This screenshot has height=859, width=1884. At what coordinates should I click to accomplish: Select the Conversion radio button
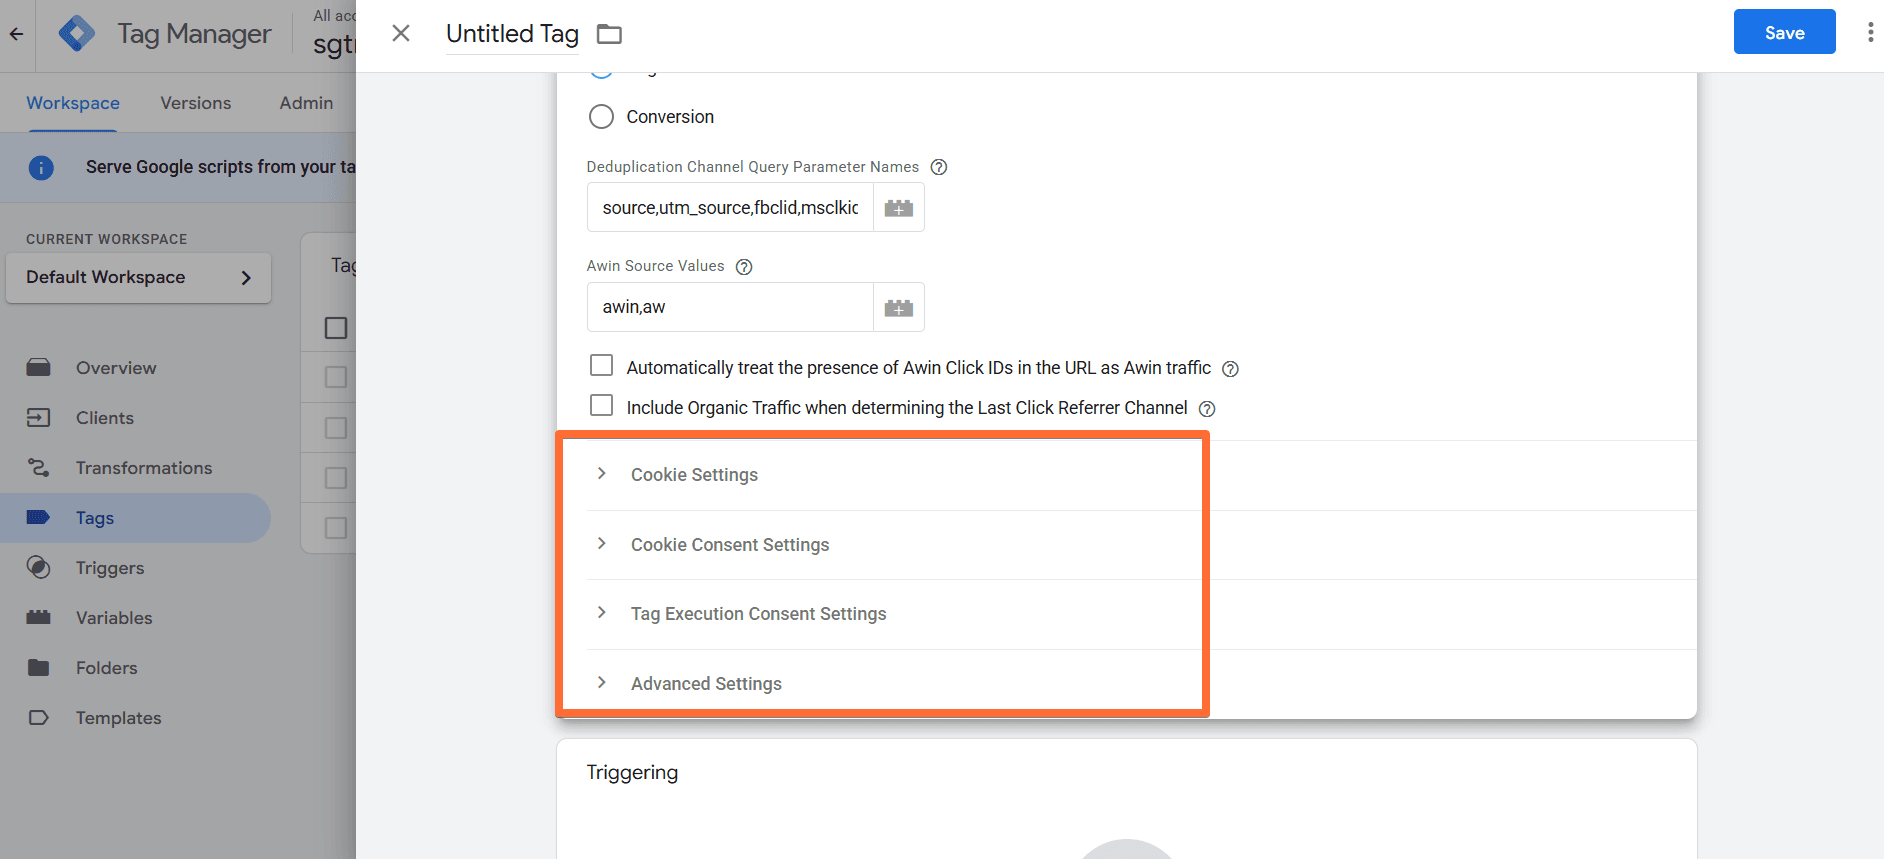click(601, 117)
